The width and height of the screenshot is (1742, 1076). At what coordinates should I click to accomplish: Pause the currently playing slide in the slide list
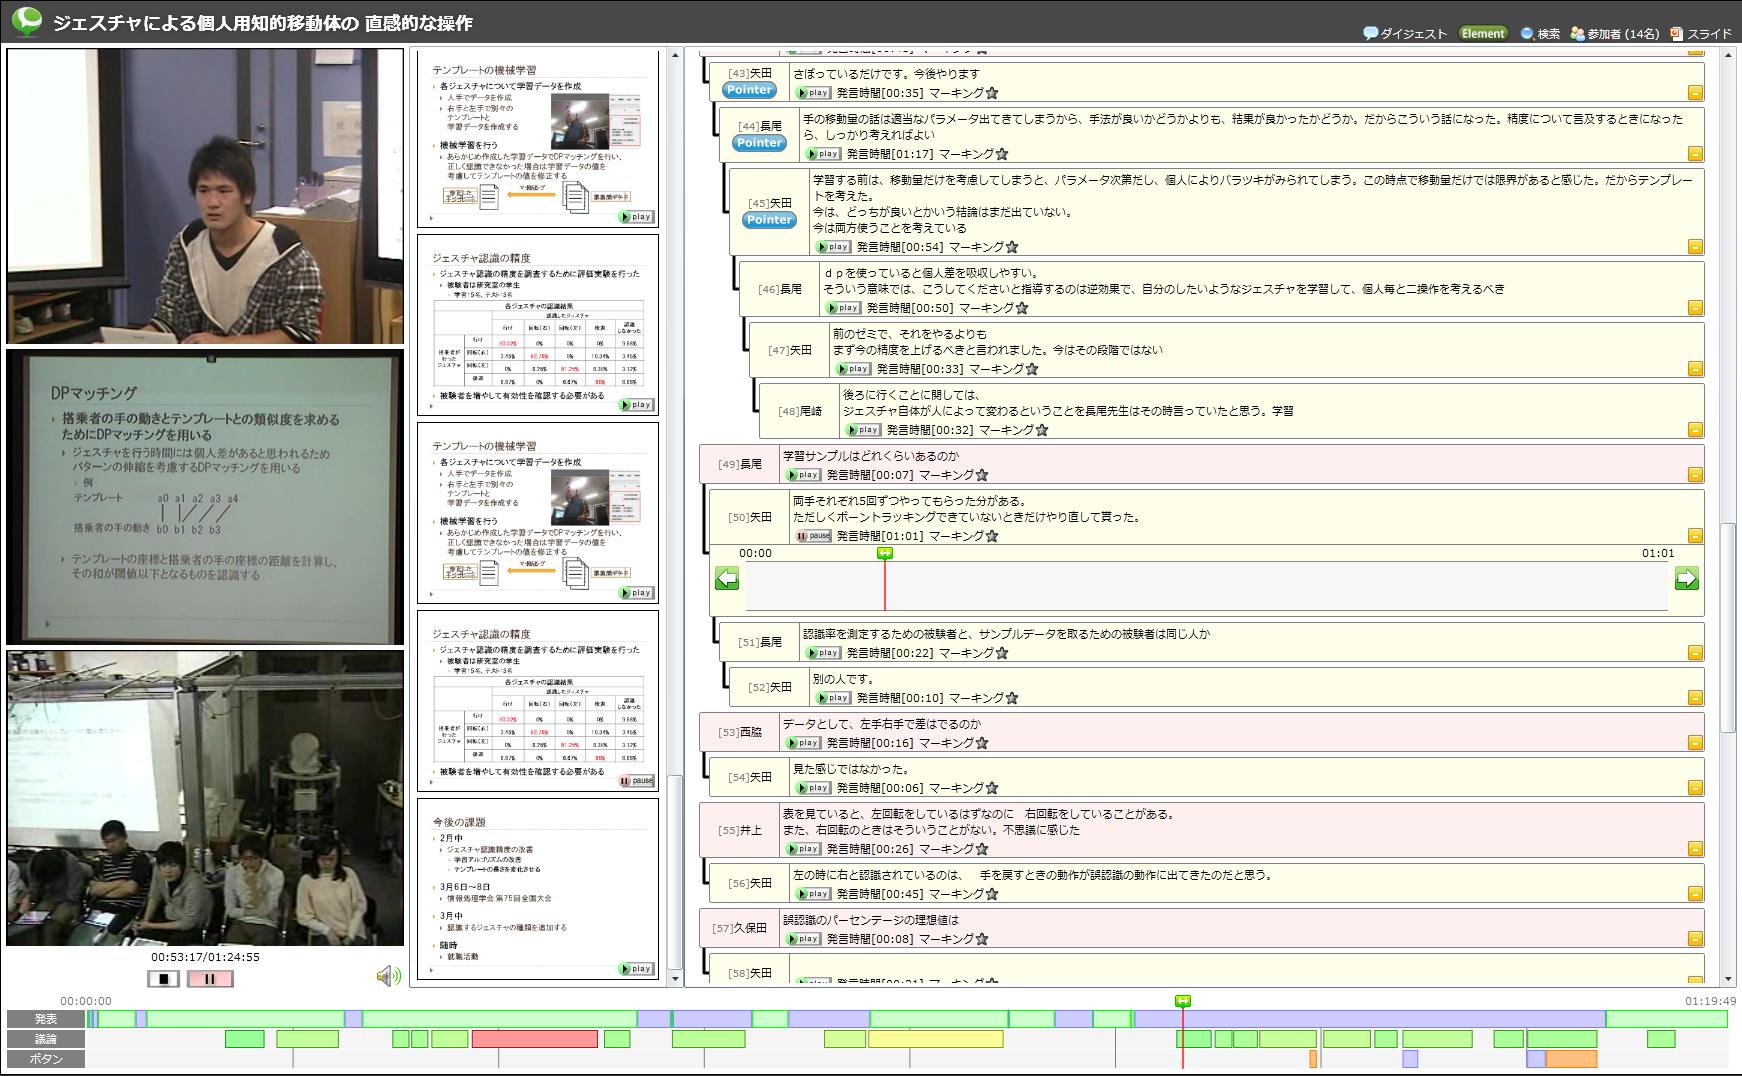tap(636, 781)
